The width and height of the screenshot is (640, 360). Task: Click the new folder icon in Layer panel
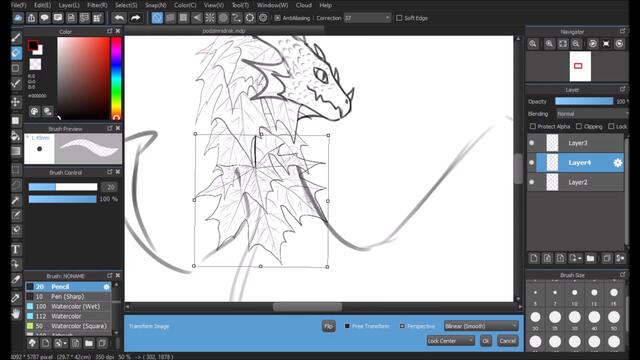(590, 258)
